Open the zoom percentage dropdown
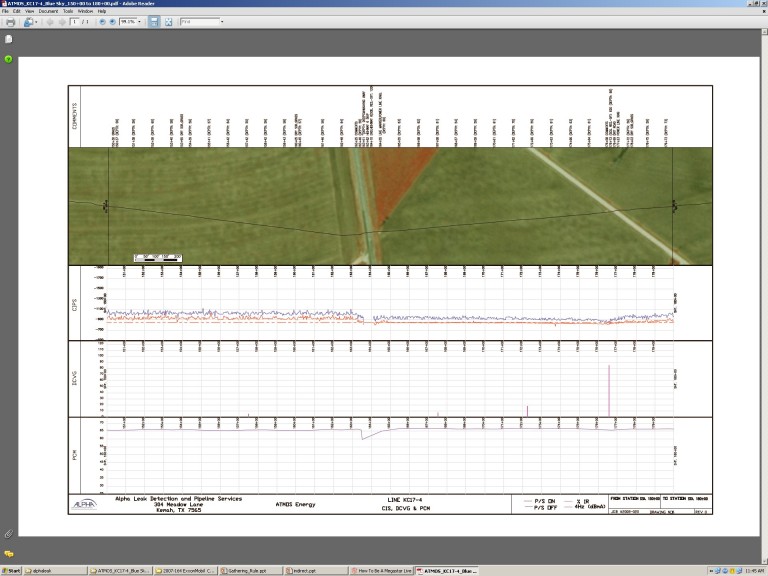Viewport: 768px width, 576px height. pos(139,22)
